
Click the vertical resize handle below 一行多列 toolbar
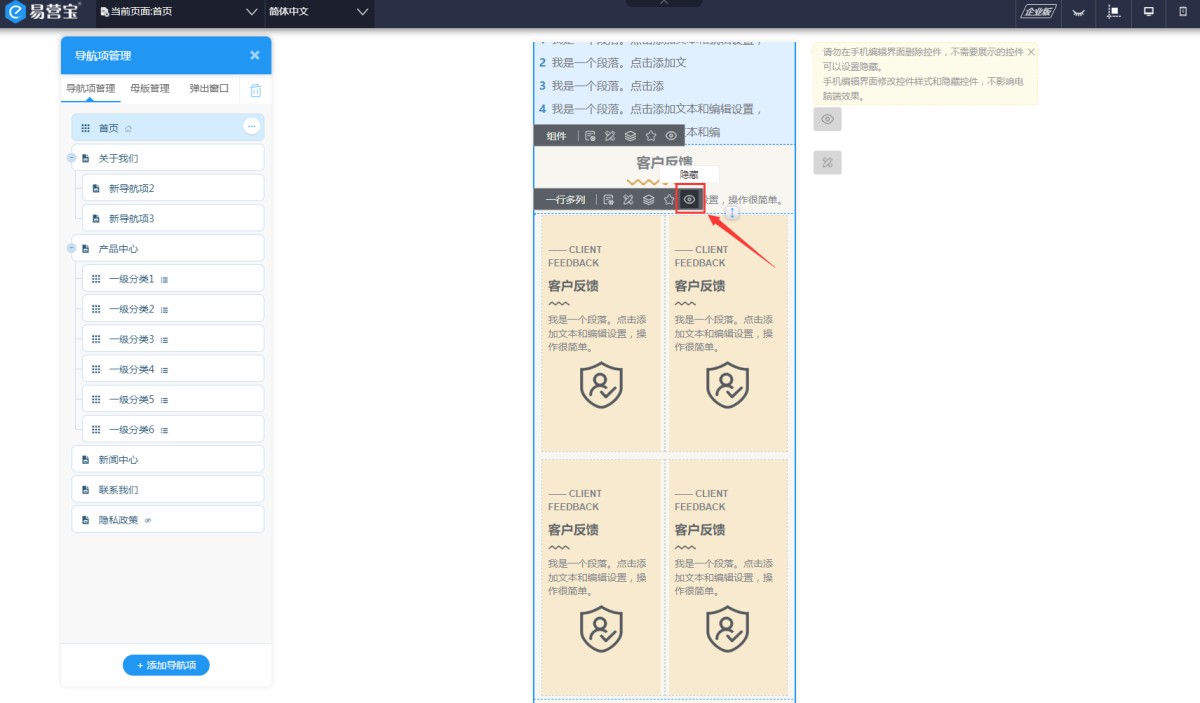point(732,213)
